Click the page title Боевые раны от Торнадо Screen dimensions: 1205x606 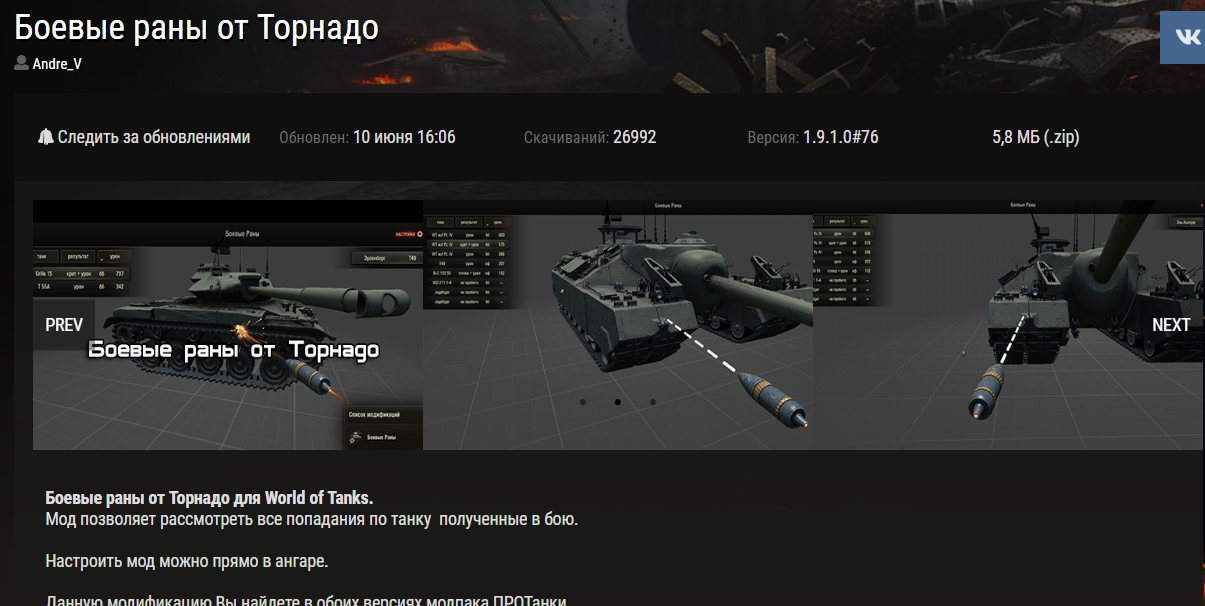pyautogui.click(x=197, y=28)
